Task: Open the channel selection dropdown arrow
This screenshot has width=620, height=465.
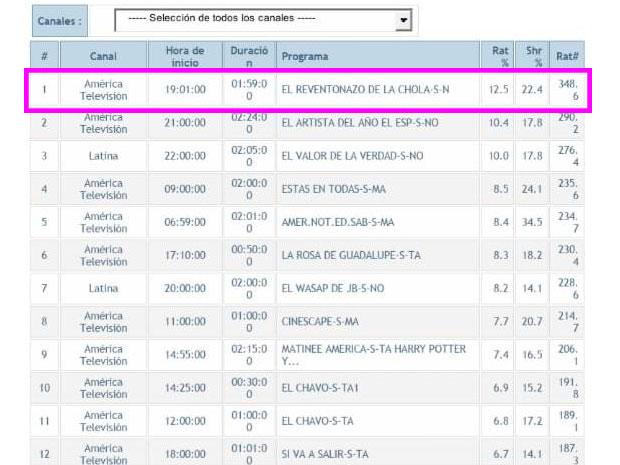Action: pos(403,20)
